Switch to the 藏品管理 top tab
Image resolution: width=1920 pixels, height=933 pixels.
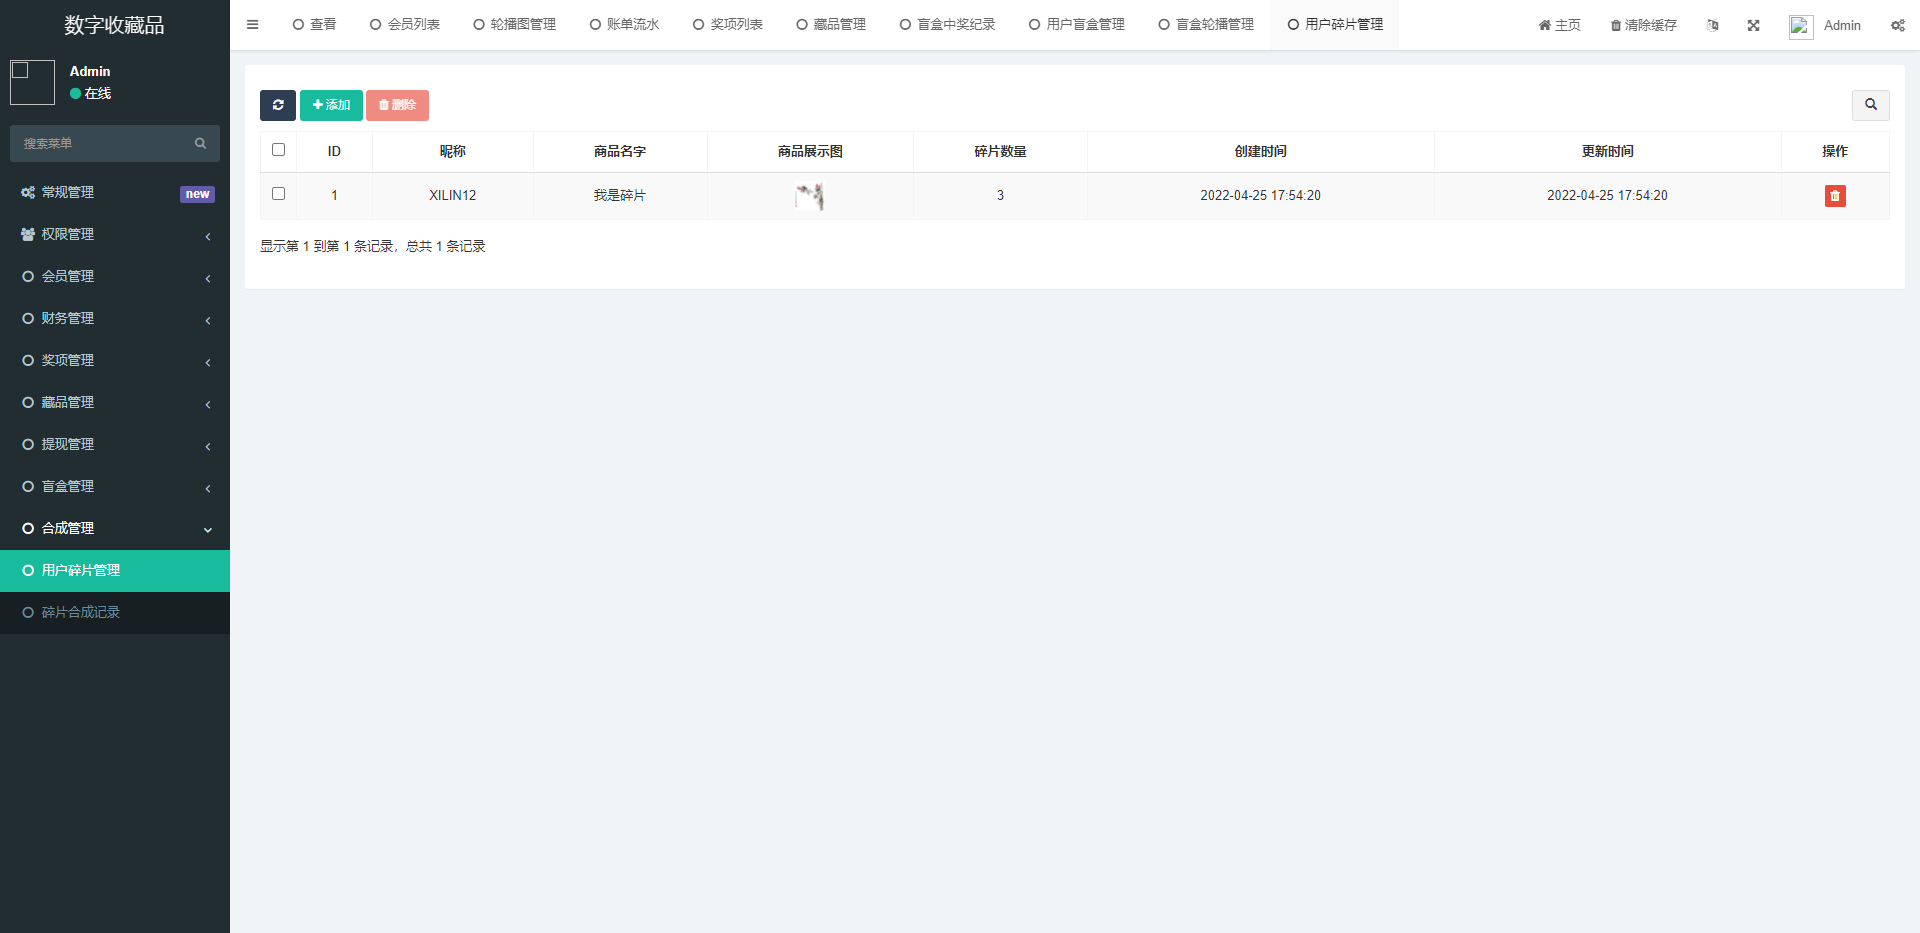831,25
